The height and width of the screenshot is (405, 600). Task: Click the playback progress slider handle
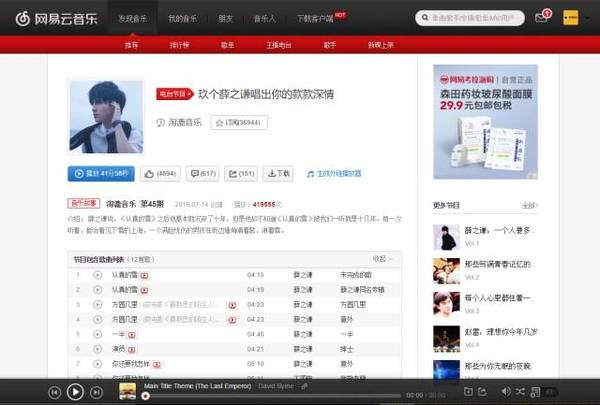[x=145, y=396]
